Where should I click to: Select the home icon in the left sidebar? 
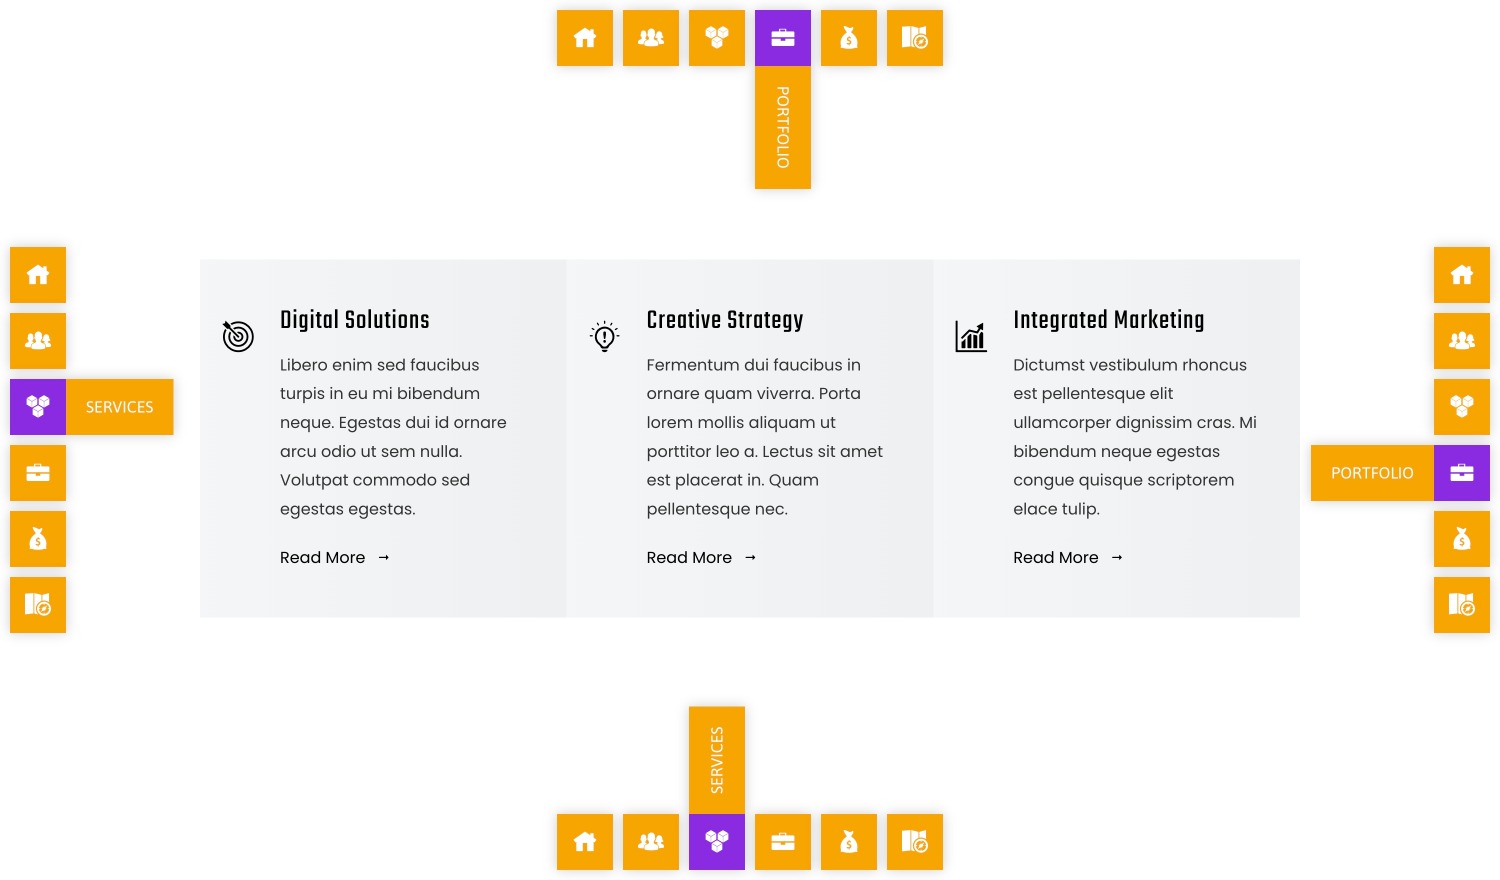click(37, 275)
